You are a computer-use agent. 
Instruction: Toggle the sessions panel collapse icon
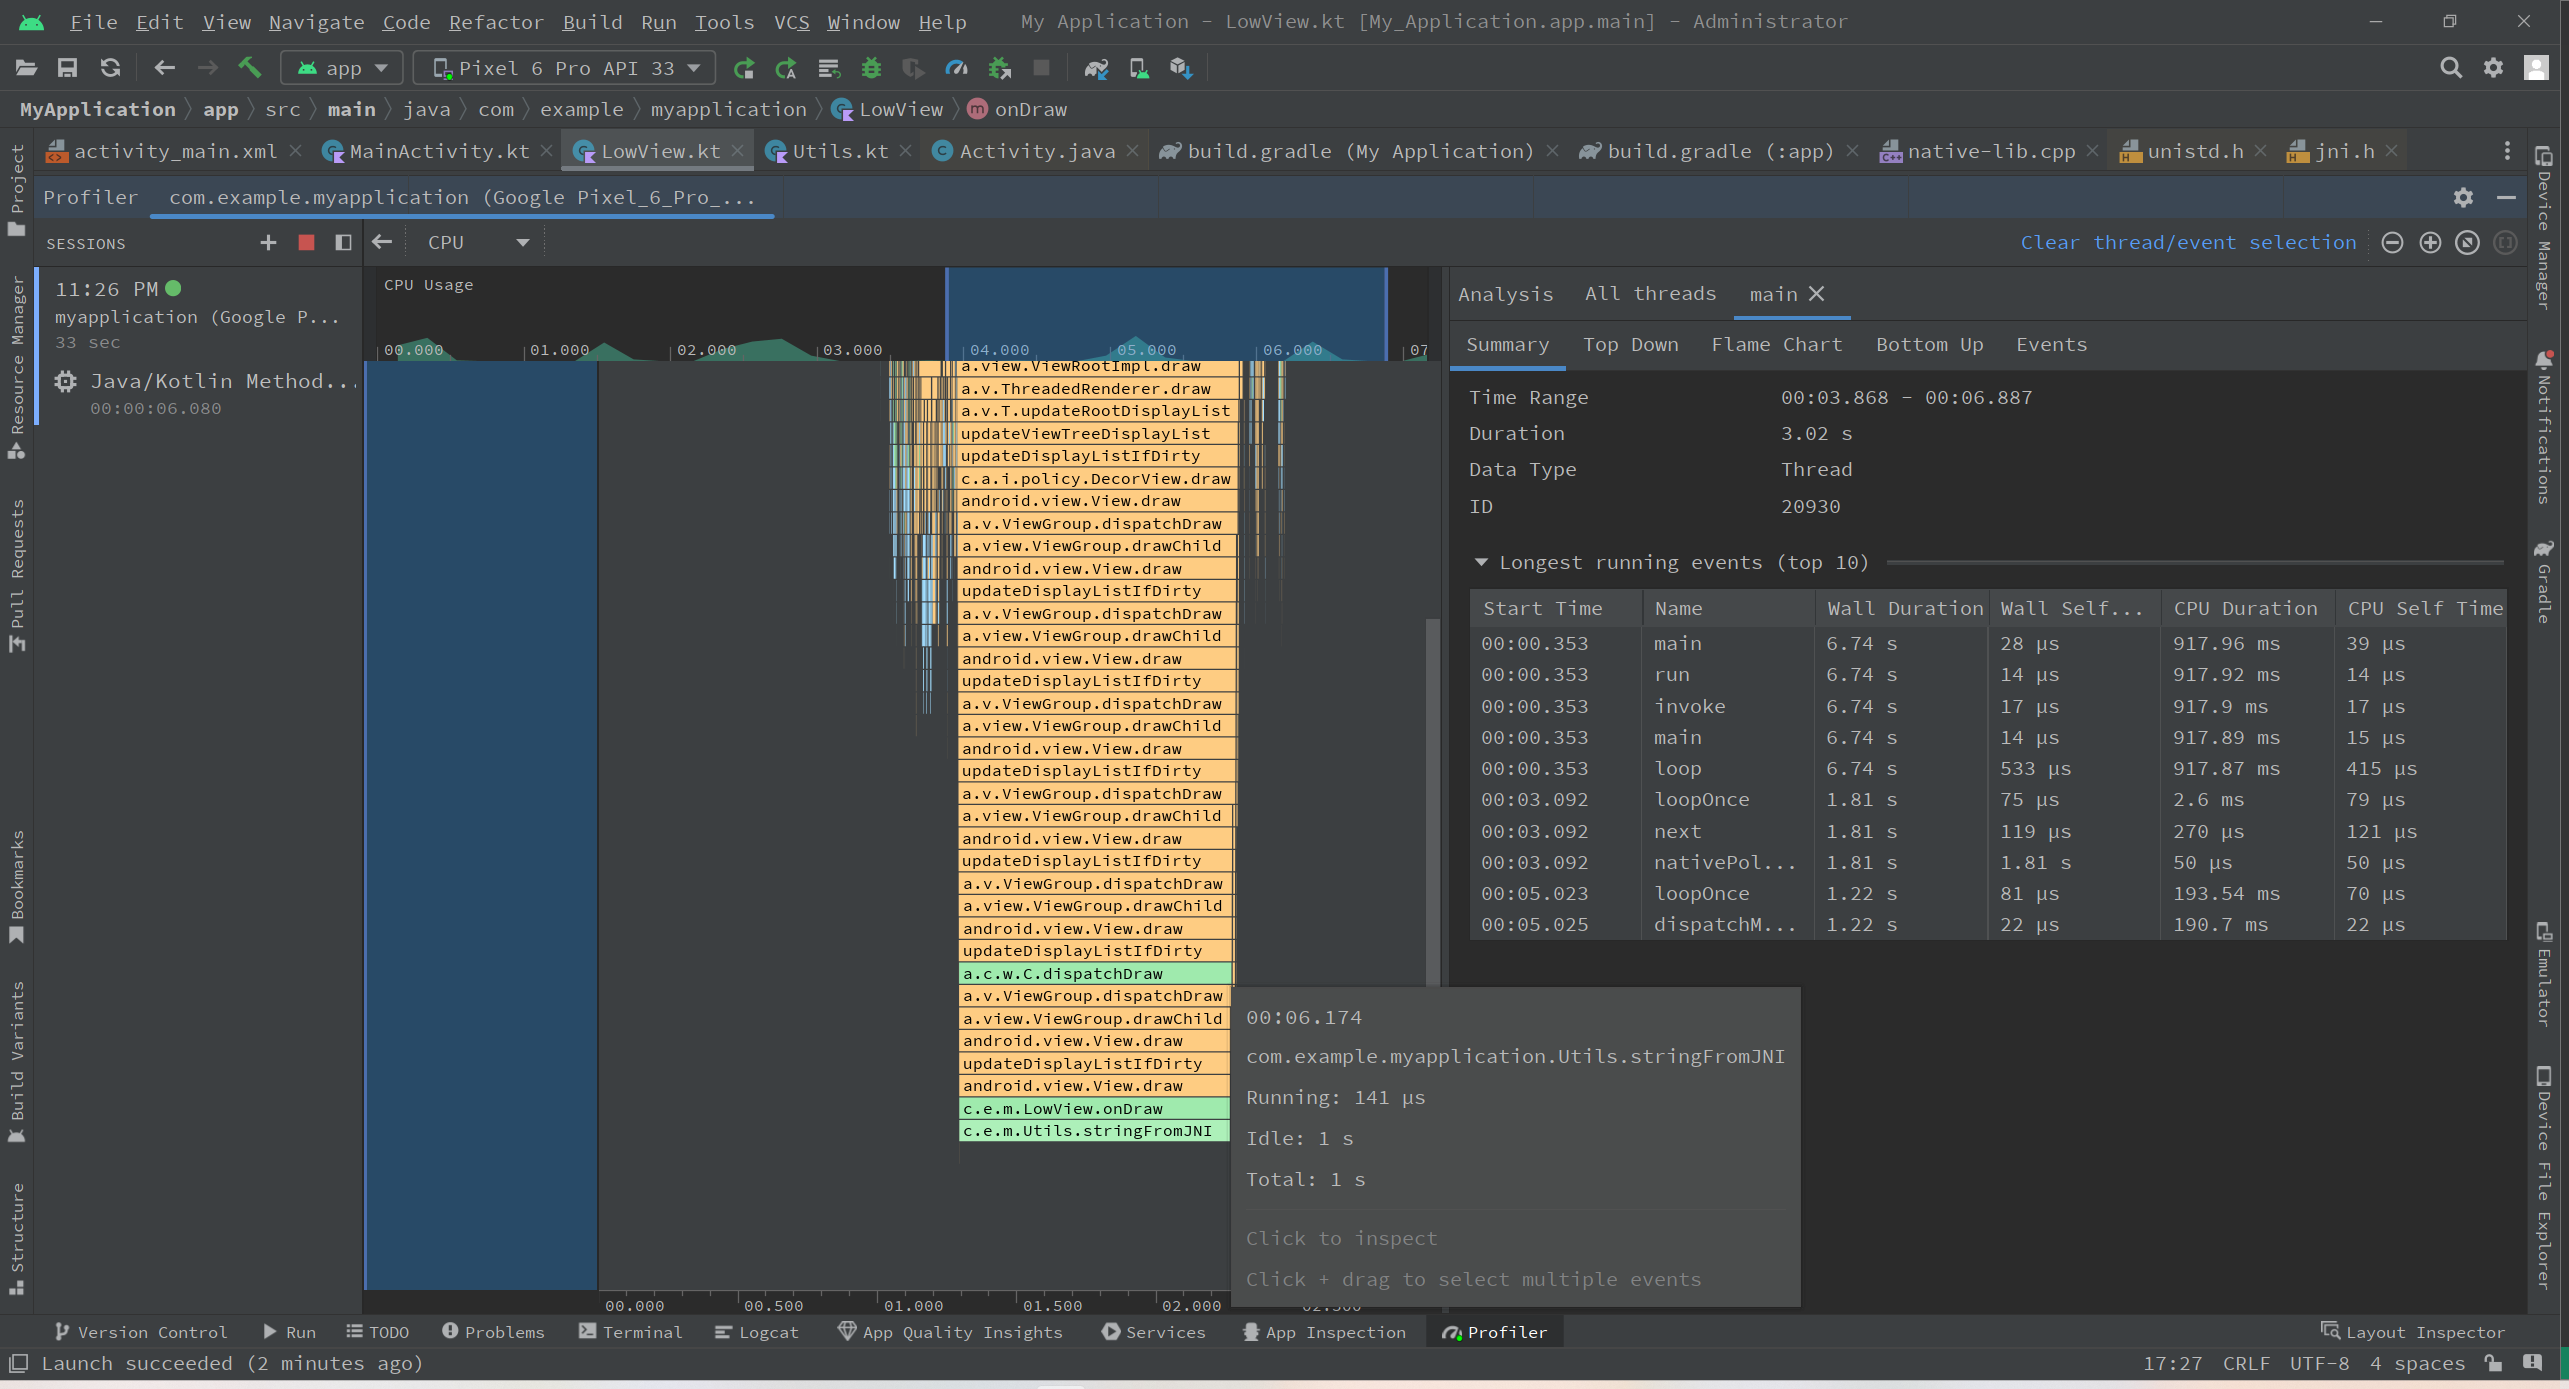click(x=343, y=242)
